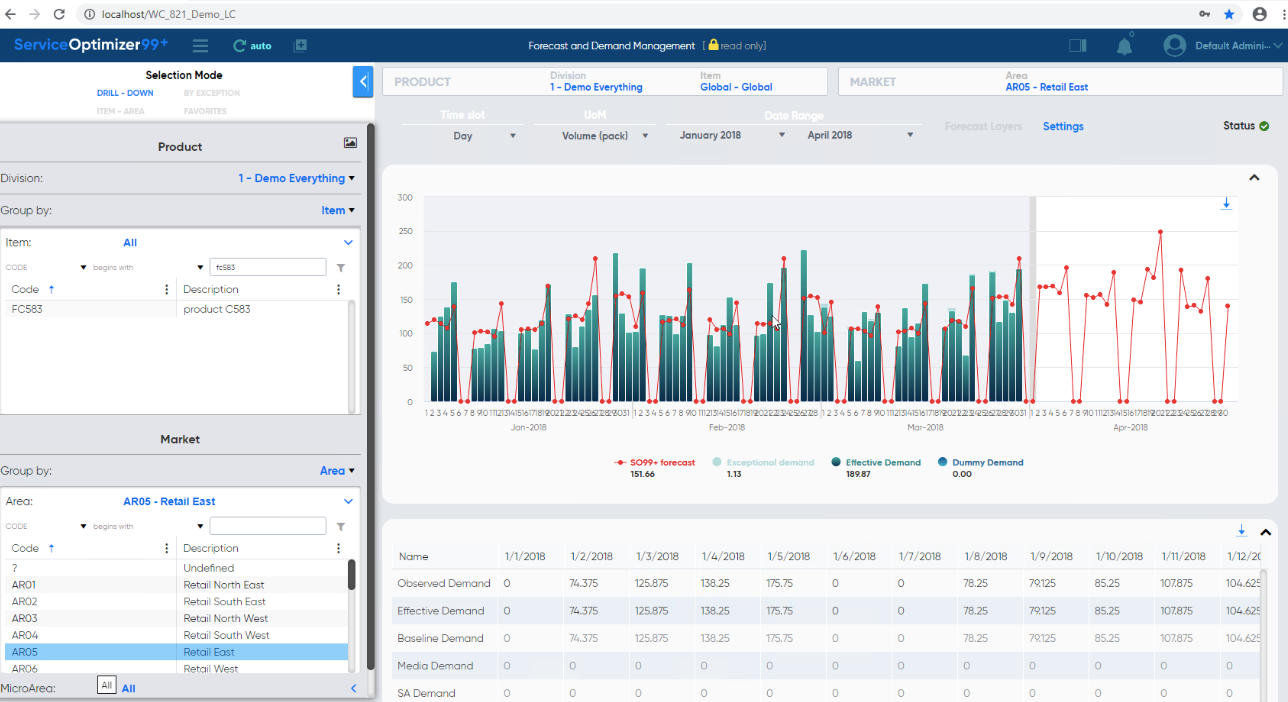Click the Item filter funnel icon
This screenshot has height=702, width=1288.
pos(341,268)
